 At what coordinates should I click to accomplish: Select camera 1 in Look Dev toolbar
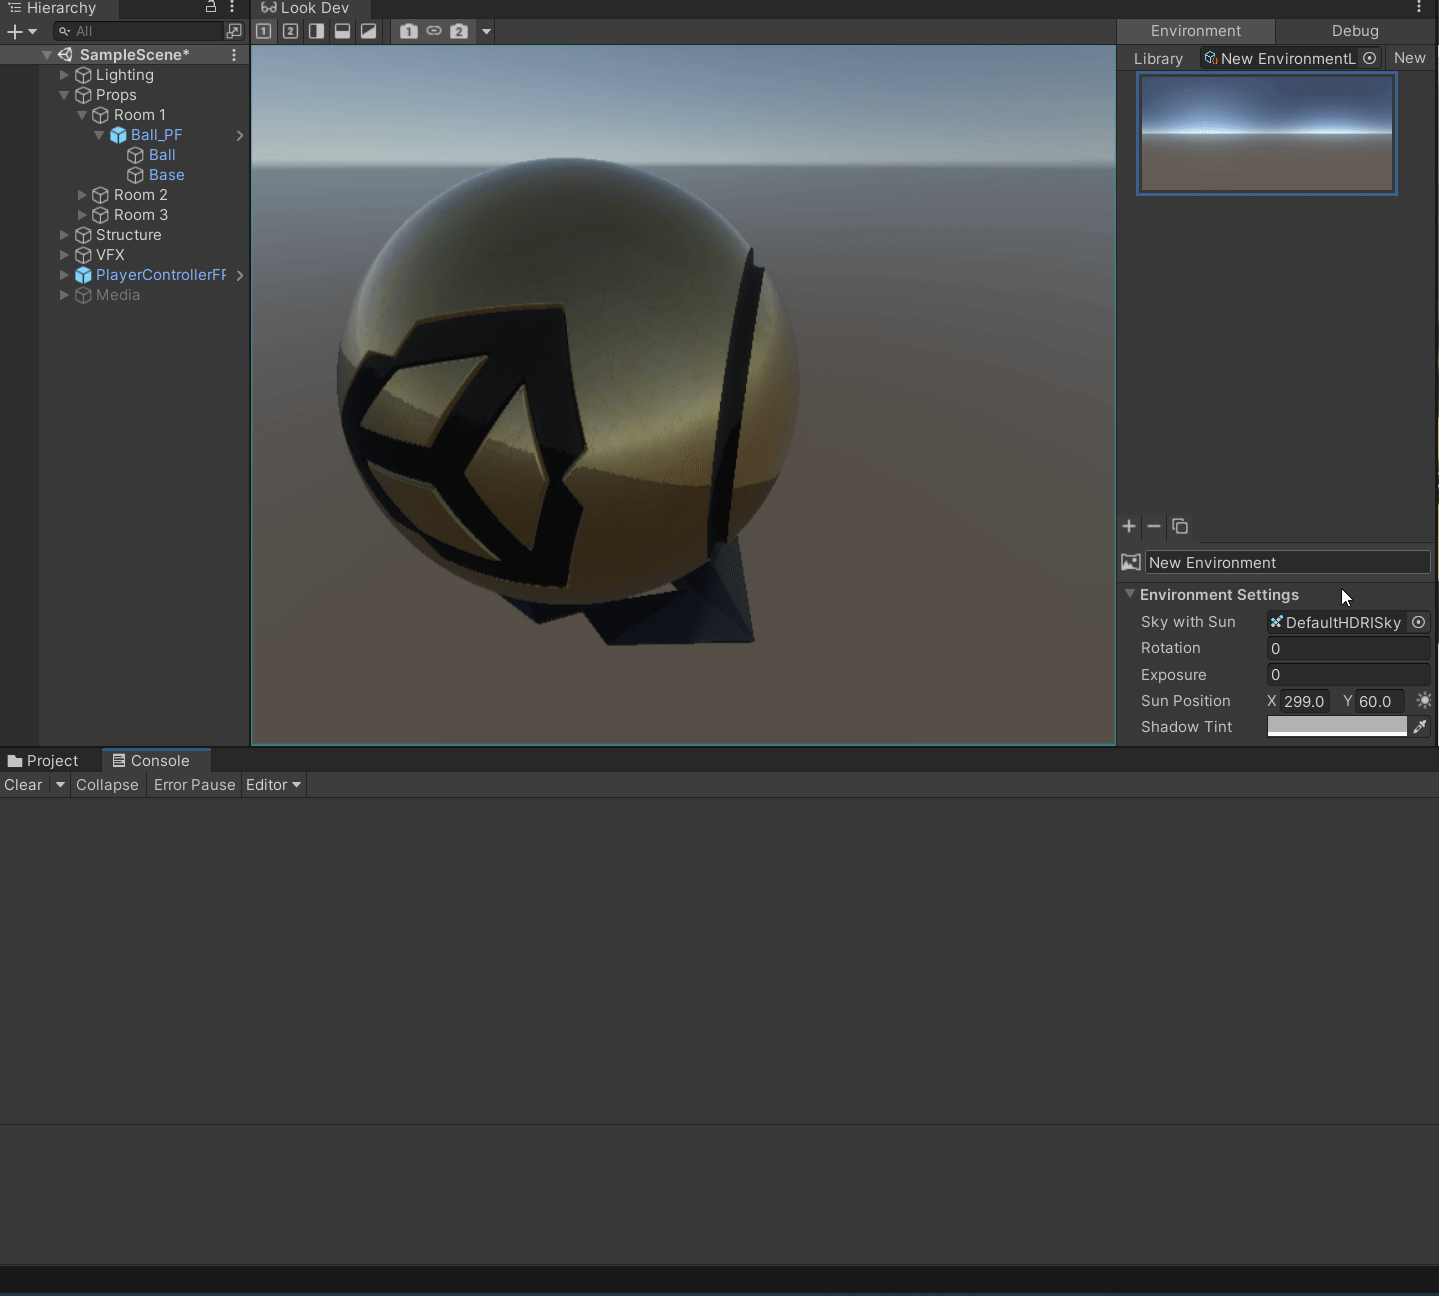tap(408, 31)
